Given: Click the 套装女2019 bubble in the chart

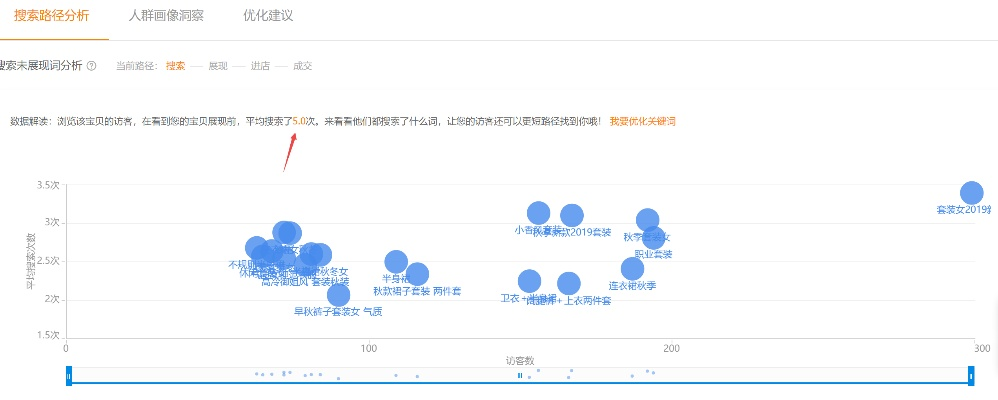Looking at the screenshot, I should point(971,193).
